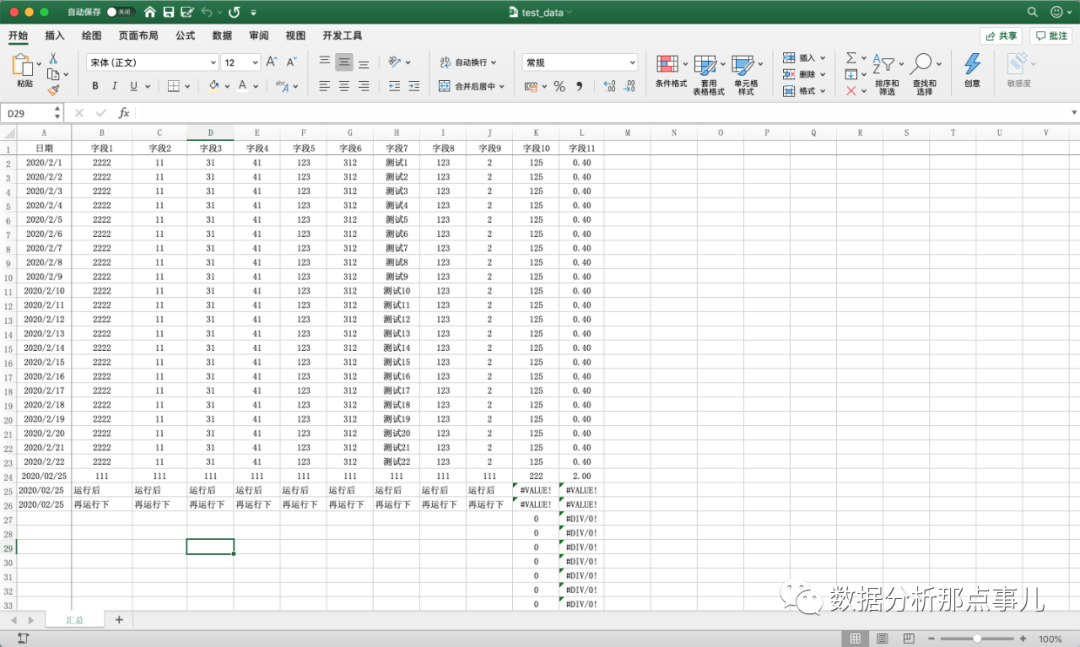The width and height of the screenshot is (1080, 647).
Task: Click the Save icon in title bar
Action: point(169,12)
